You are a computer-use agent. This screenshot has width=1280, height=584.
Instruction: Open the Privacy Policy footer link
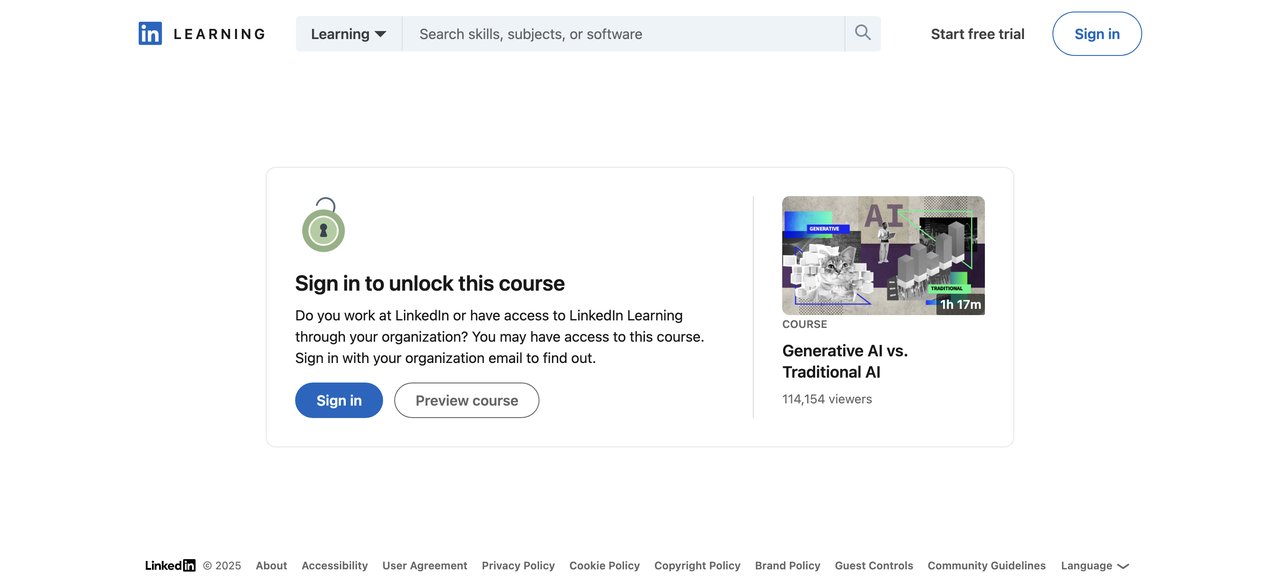tap(518, 566)
